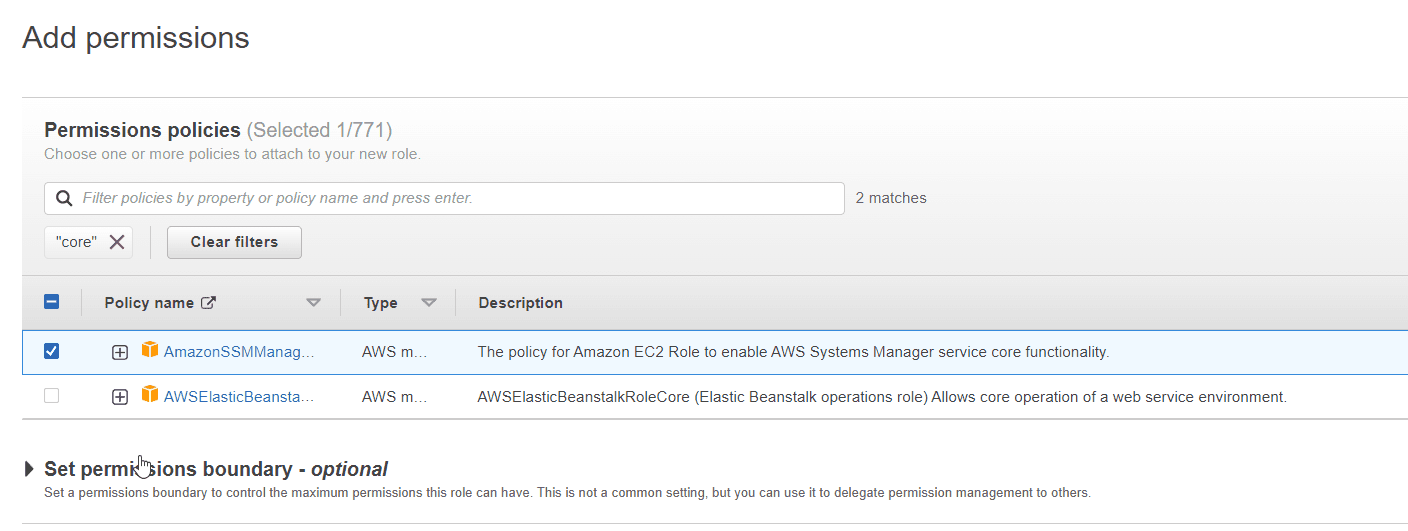
Task: Click the Description column header
Action: 520,303
